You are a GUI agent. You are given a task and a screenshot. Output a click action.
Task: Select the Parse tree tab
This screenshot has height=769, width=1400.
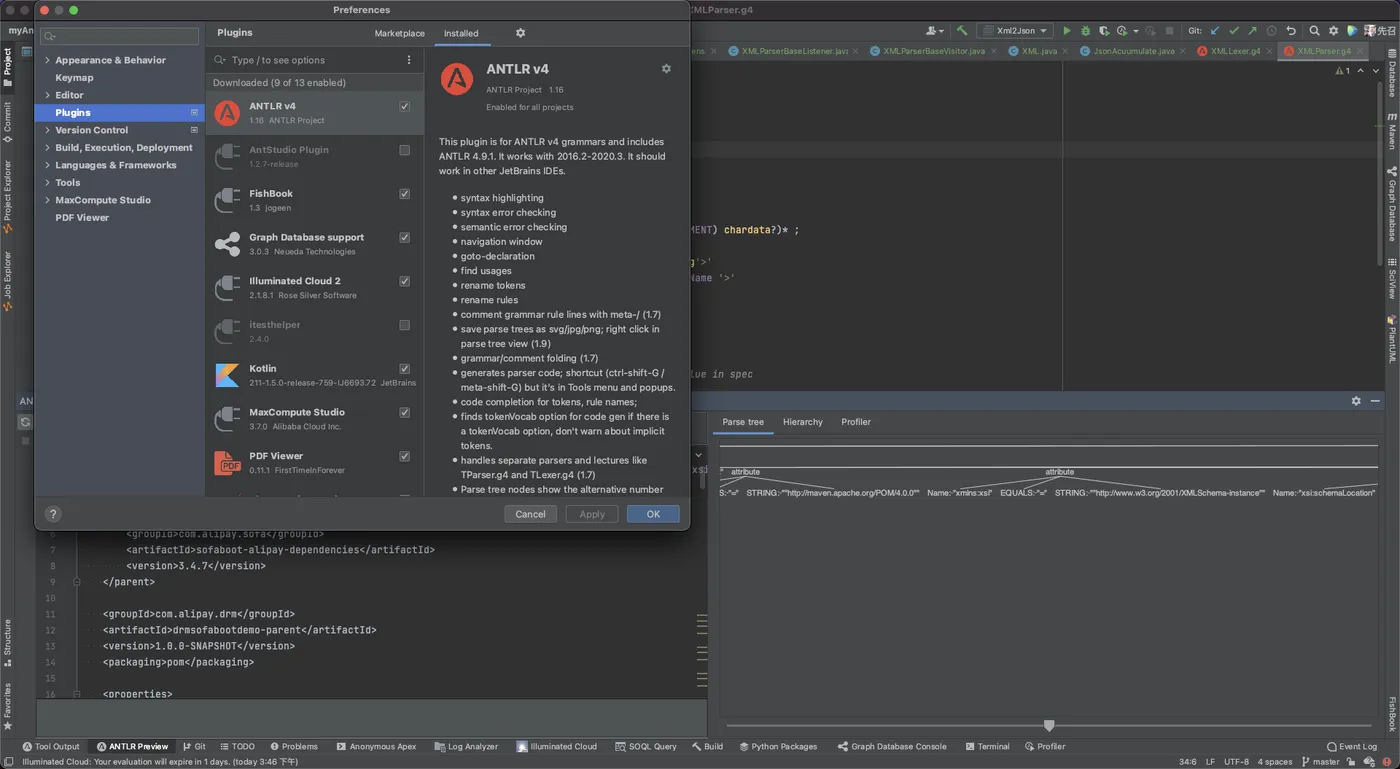(x=743, y=422)
